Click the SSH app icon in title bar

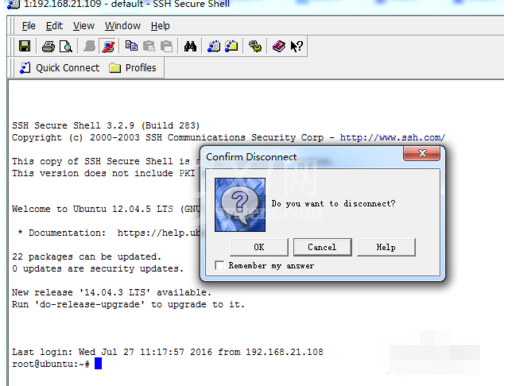pos(13,4)
